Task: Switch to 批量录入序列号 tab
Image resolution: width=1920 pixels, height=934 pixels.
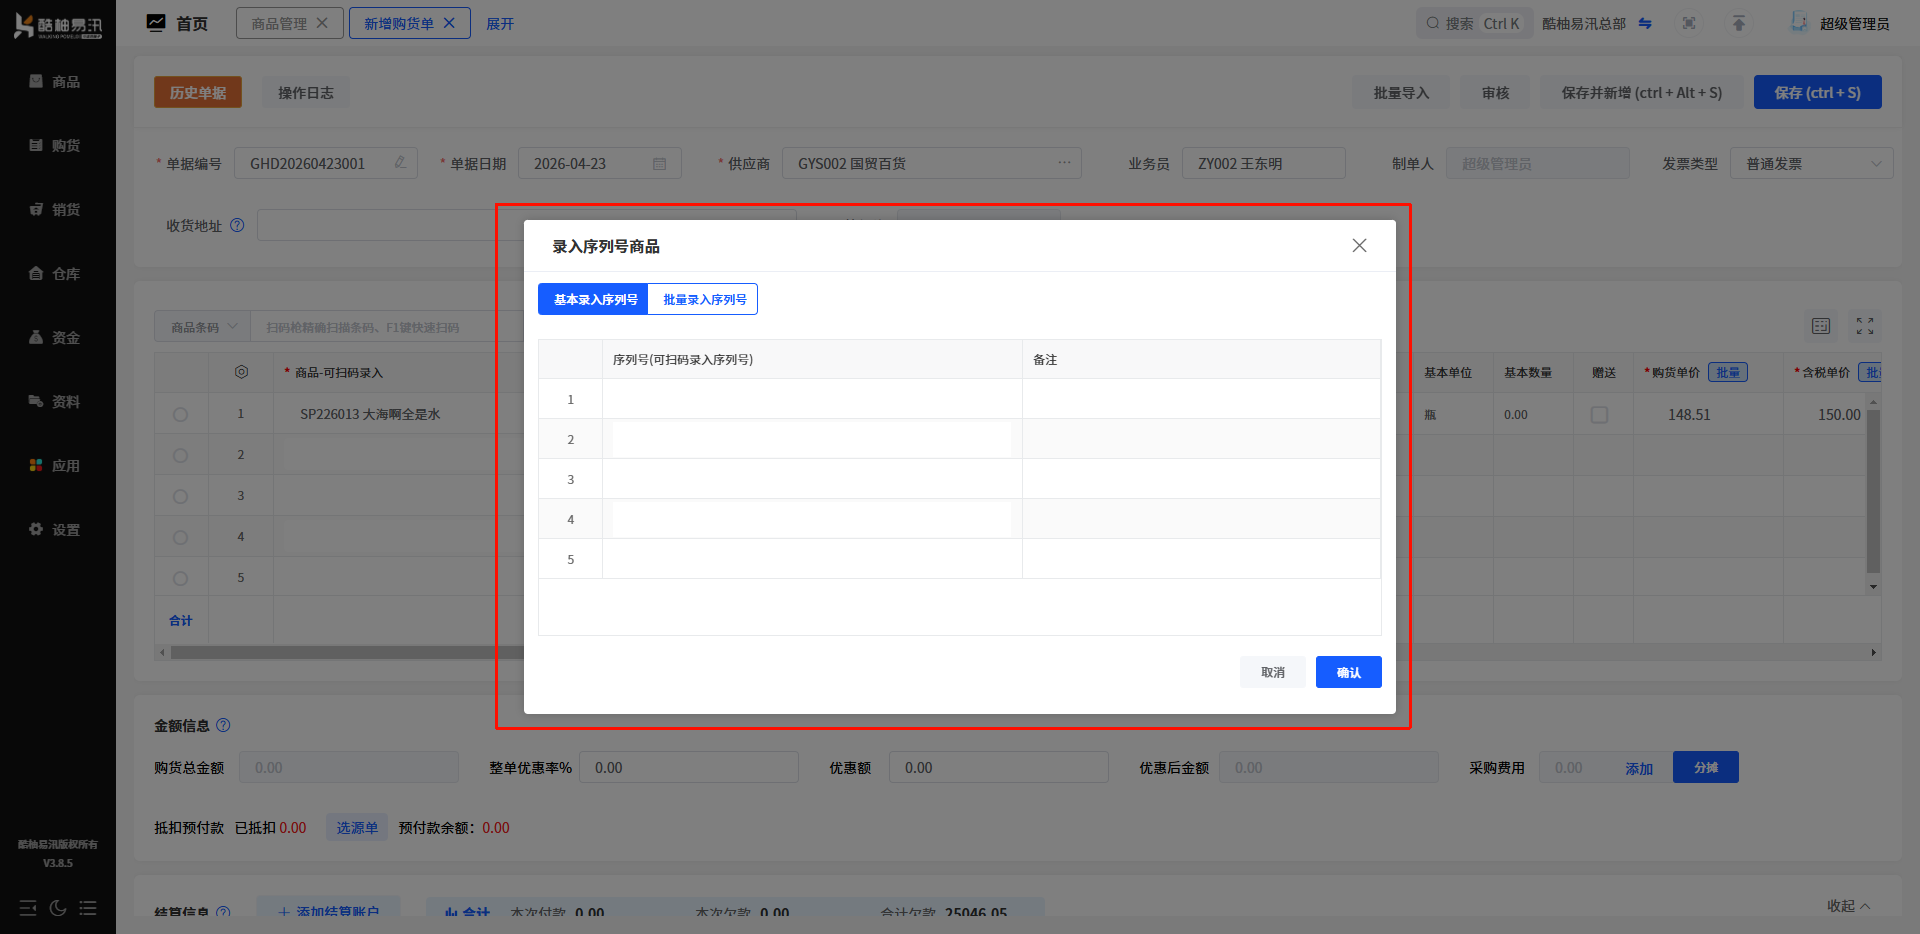Action: click(x=703, y=300)
